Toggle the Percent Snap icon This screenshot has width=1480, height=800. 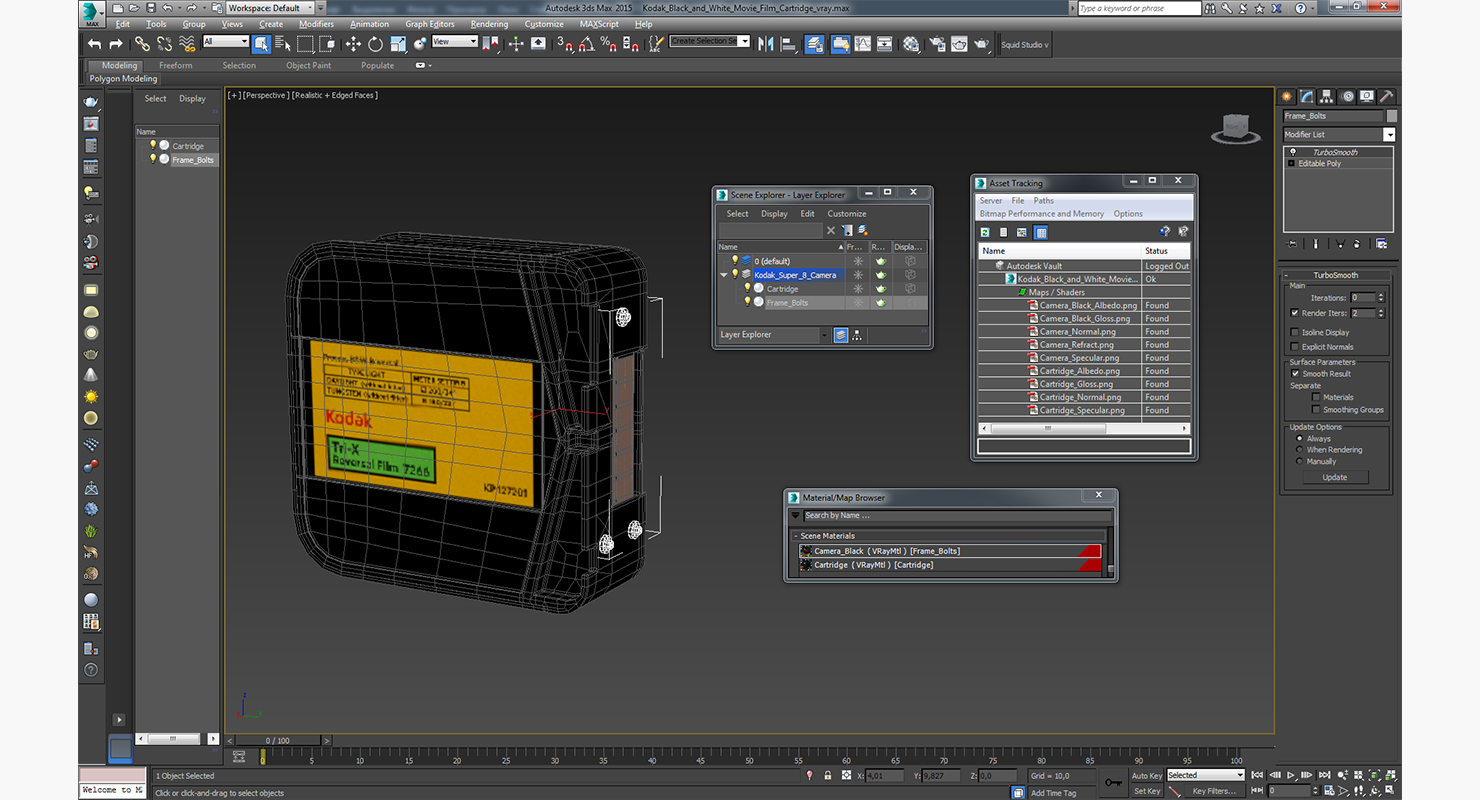tap(609, 44)
